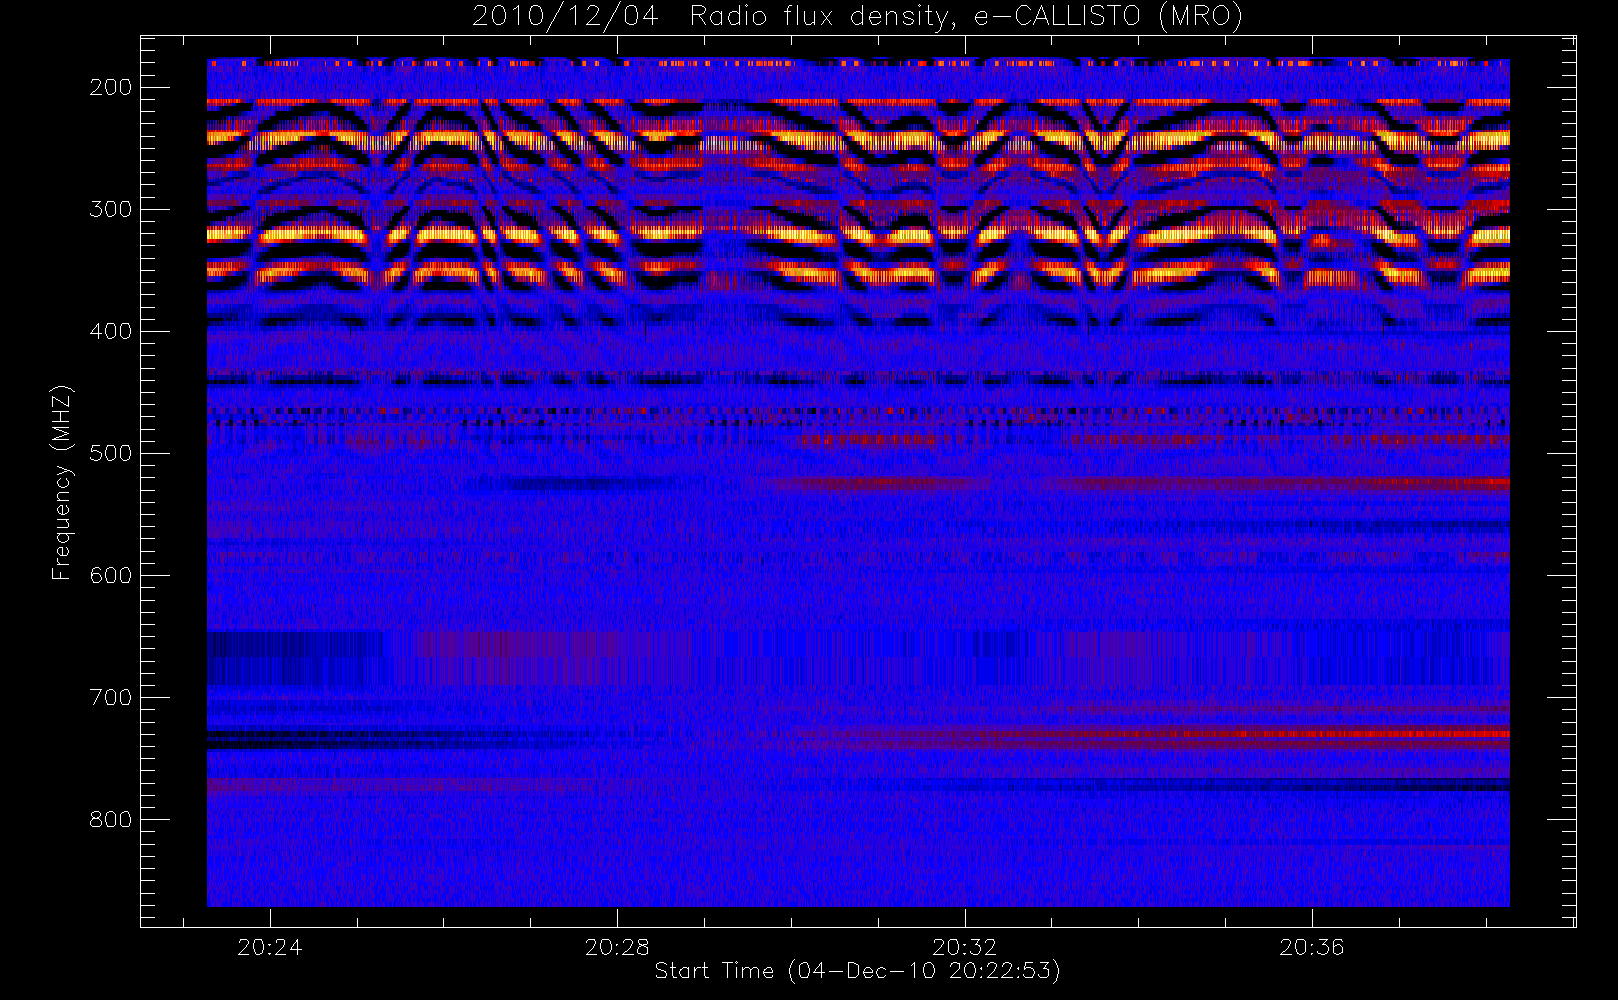Click the 600 frequency tick label
This screenshot has width=1618, height=1000.
click(x=110, y=575)
